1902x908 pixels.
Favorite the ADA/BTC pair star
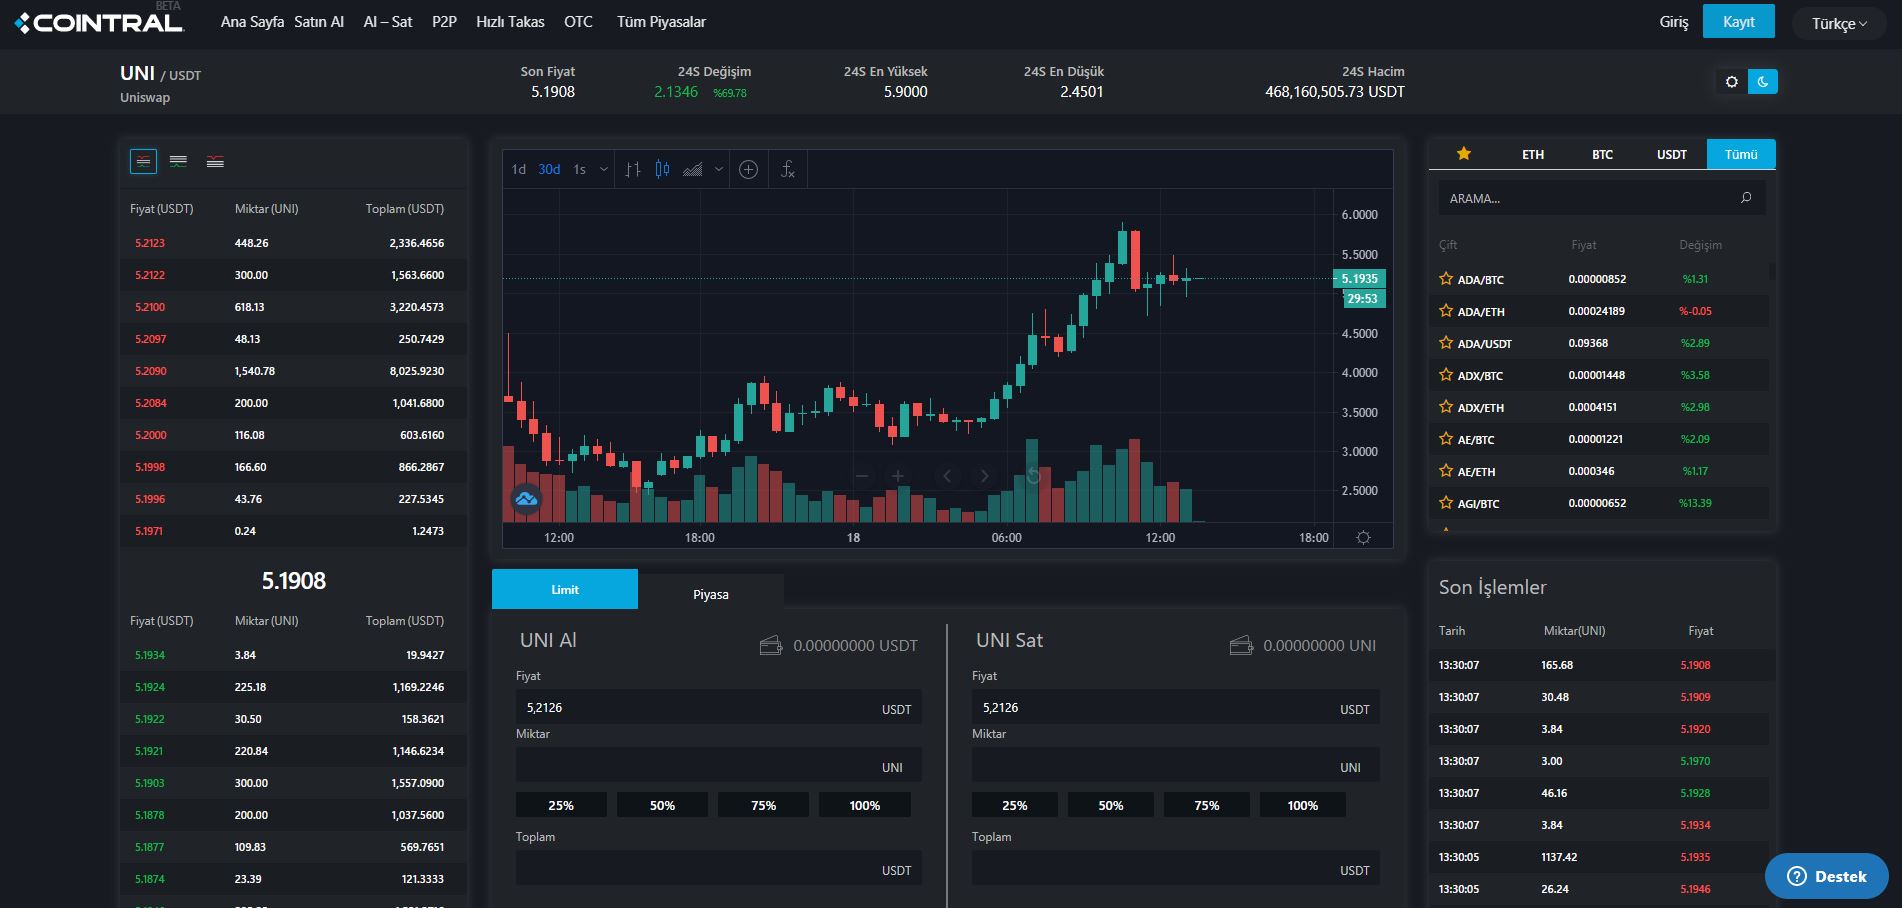(1446, 279)
